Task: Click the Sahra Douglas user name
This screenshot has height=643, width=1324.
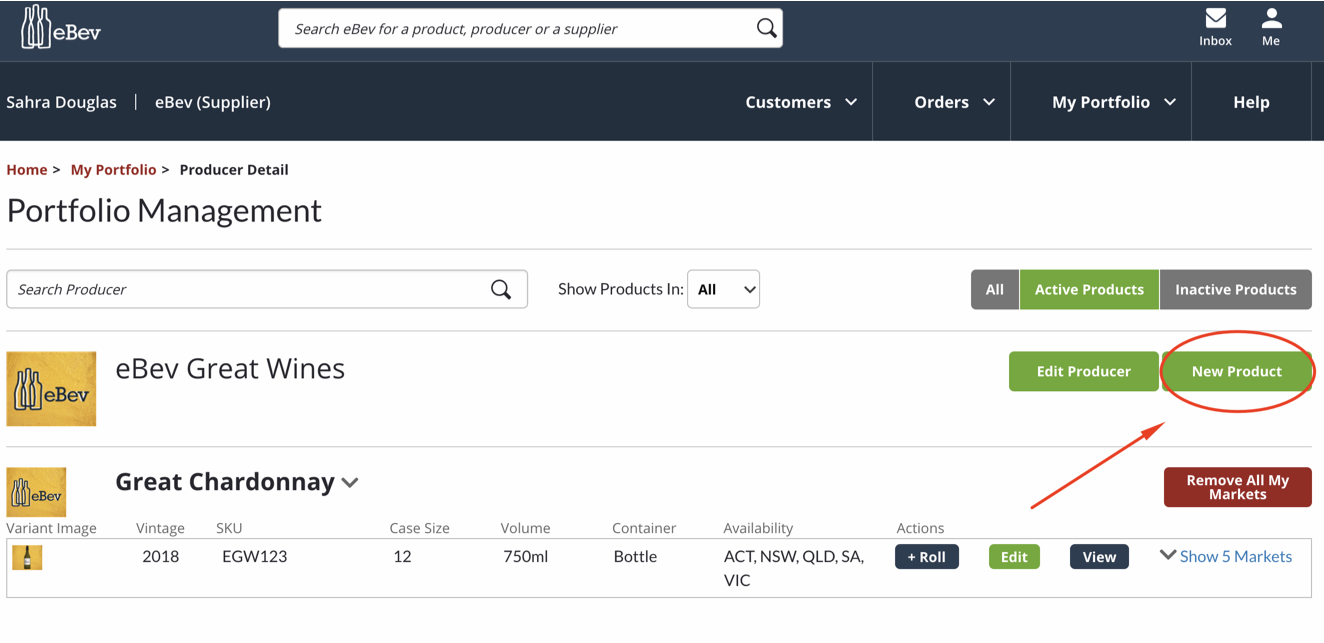Action: 61,102
